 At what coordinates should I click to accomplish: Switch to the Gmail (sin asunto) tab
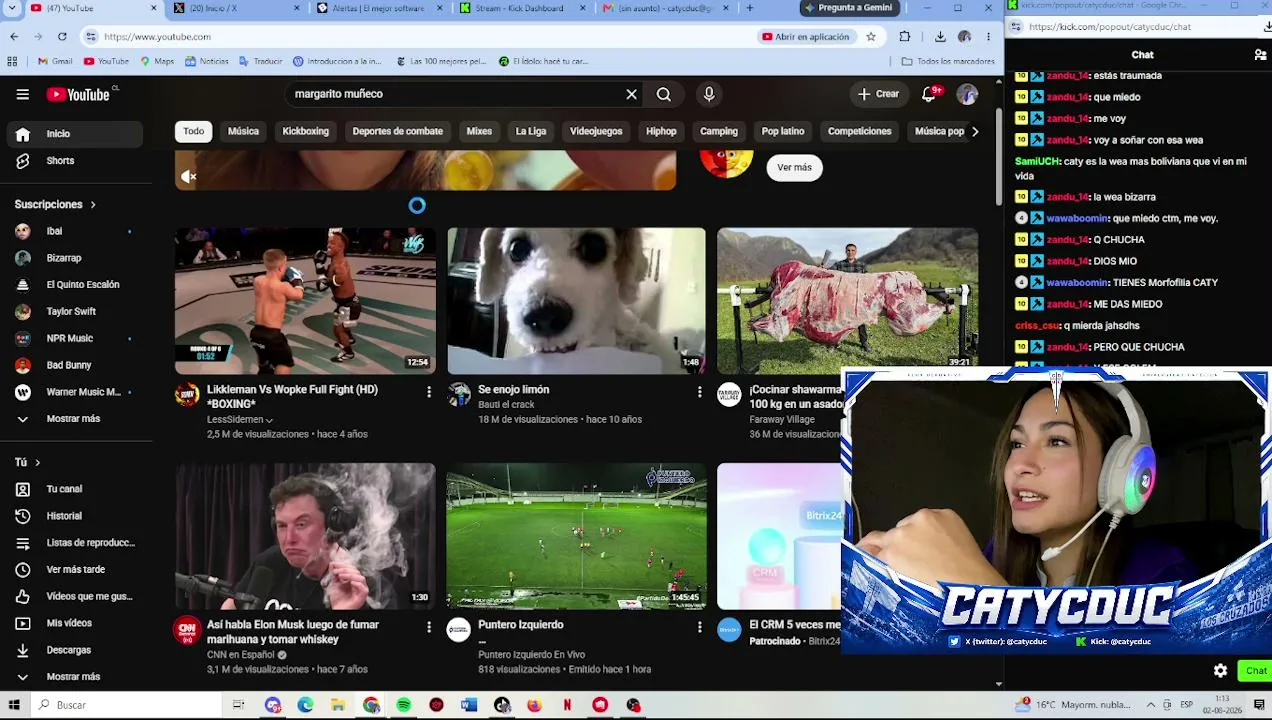click(x=666, y=8)
